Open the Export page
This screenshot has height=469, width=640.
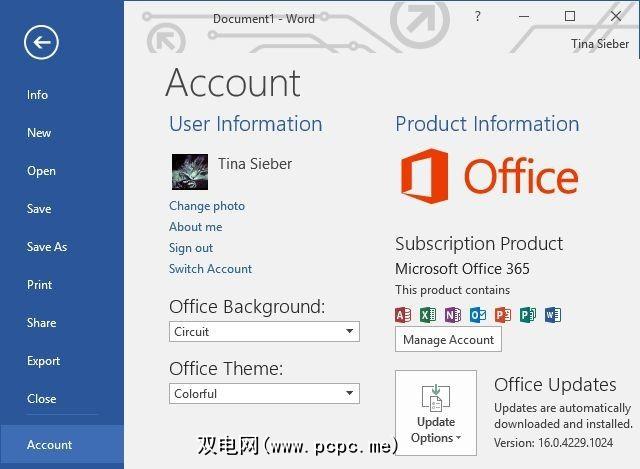43,361
